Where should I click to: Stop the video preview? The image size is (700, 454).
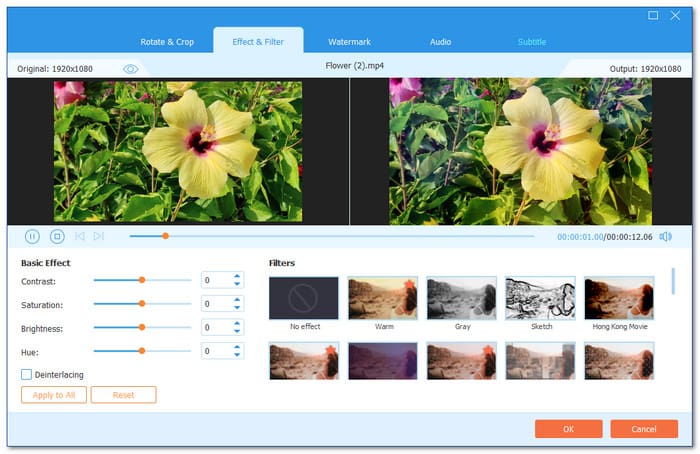[x=57, y=237]
